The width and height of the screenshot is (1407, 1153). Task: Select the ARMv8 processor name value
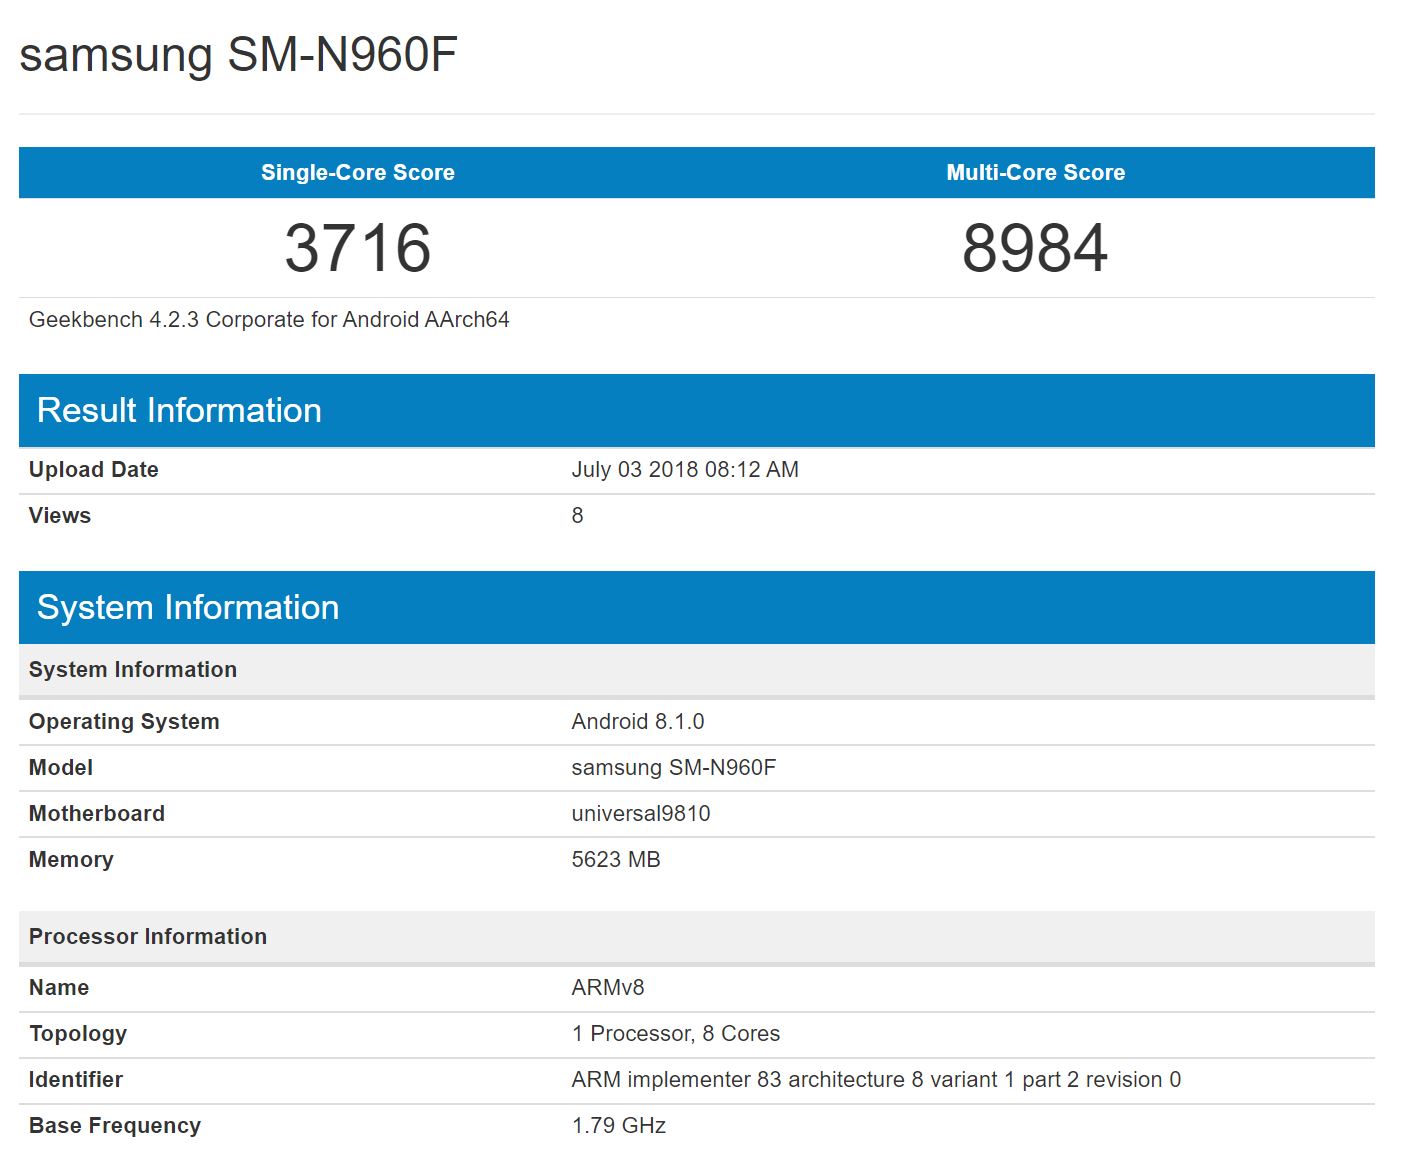(607, 988)
